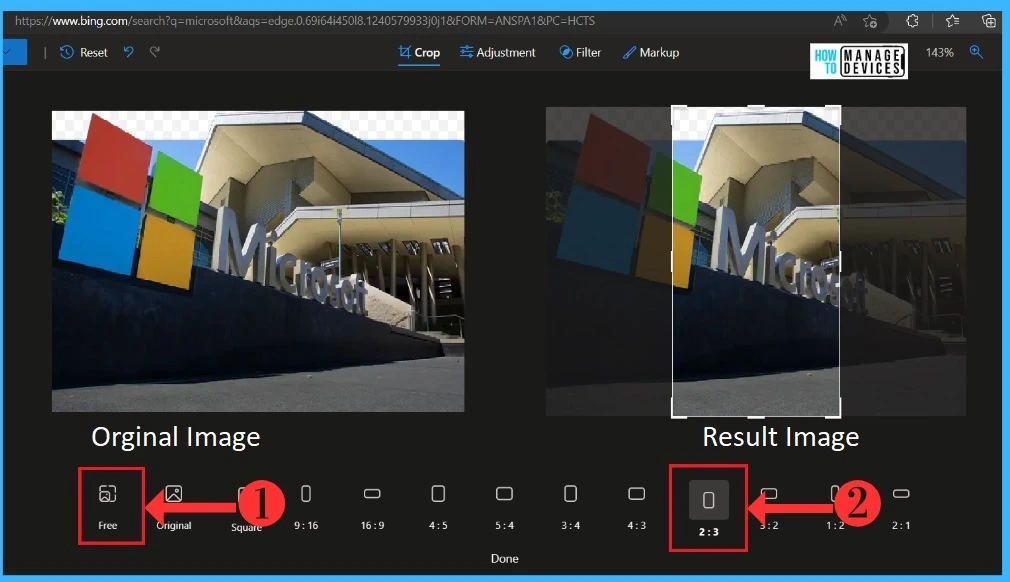Open the Favorites list icon
This screenshot has width=1010, height=582.
[953, 21]
